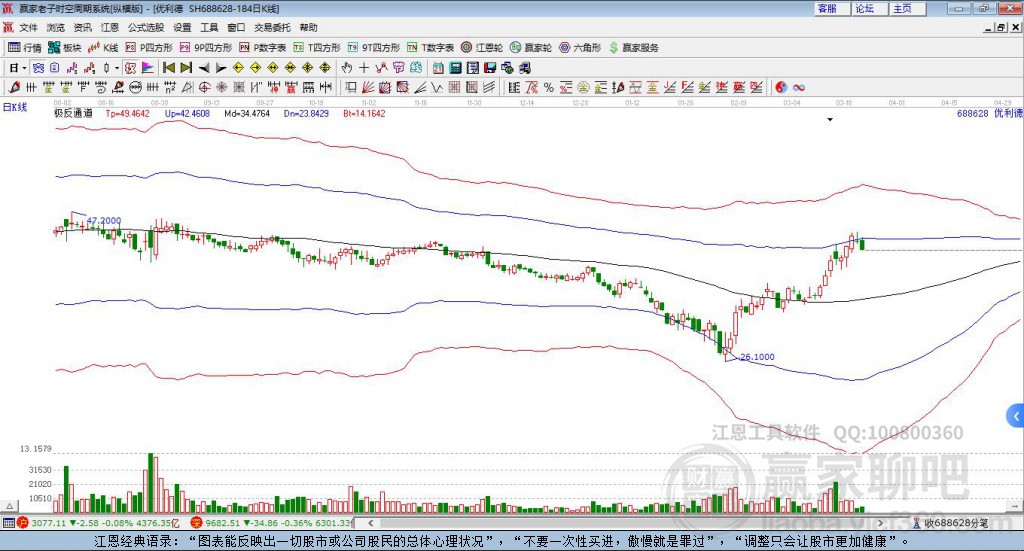Open the 行情 quotes view
The width and height of the screenshot is (1024, 551).
coord(25,48)
